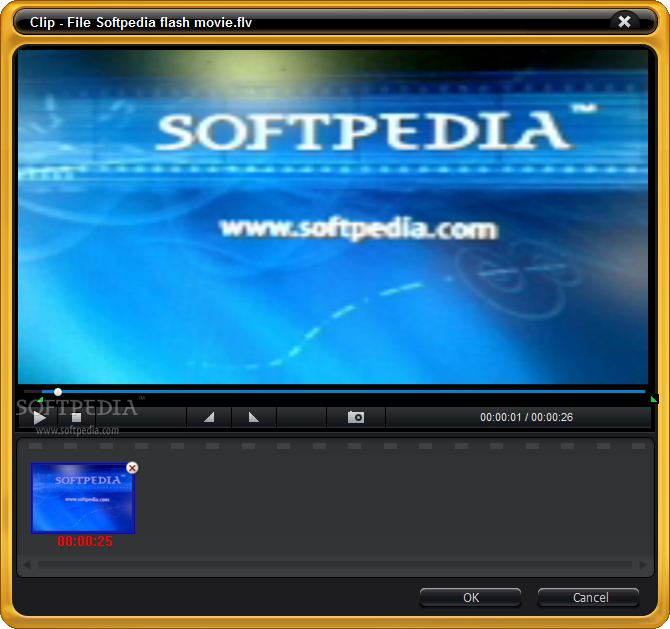Close the Clip dialog window

(x=624, y=21)
